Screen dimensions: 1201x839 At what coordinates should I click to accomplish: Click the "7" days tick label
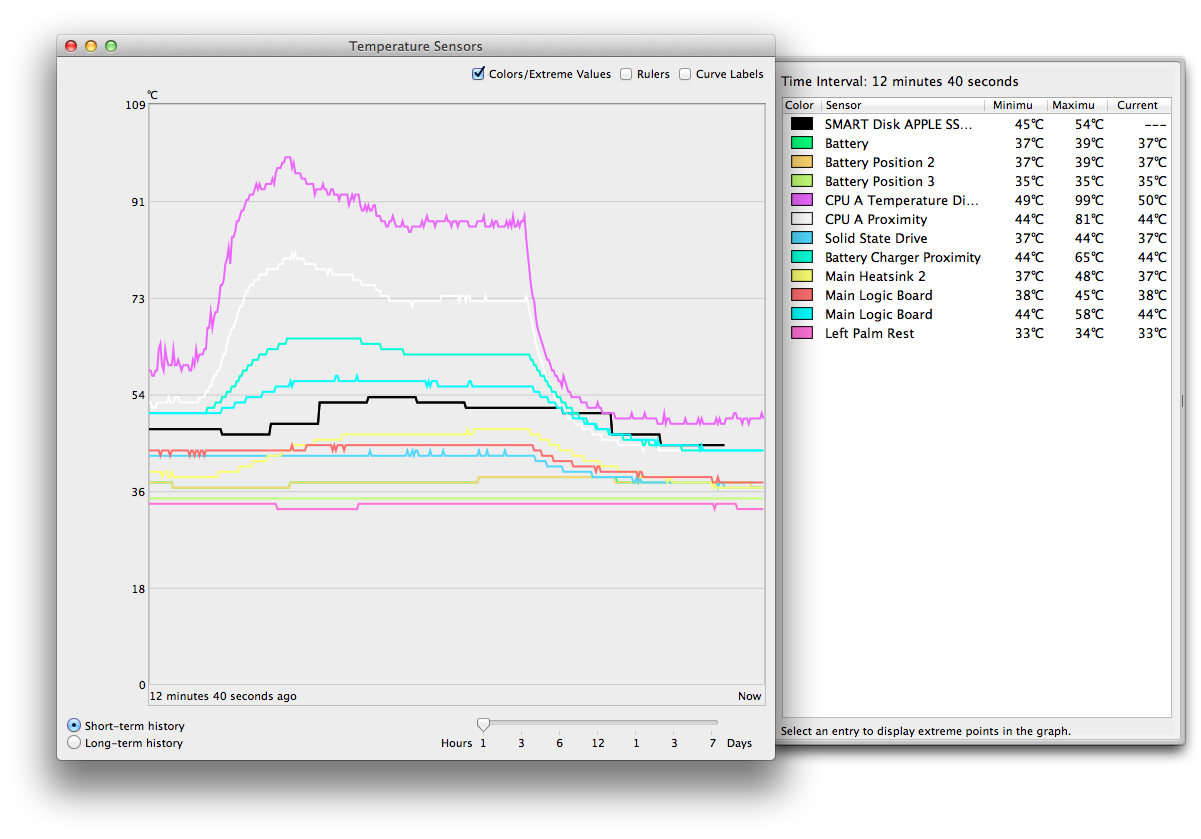(x=713, y=743)
